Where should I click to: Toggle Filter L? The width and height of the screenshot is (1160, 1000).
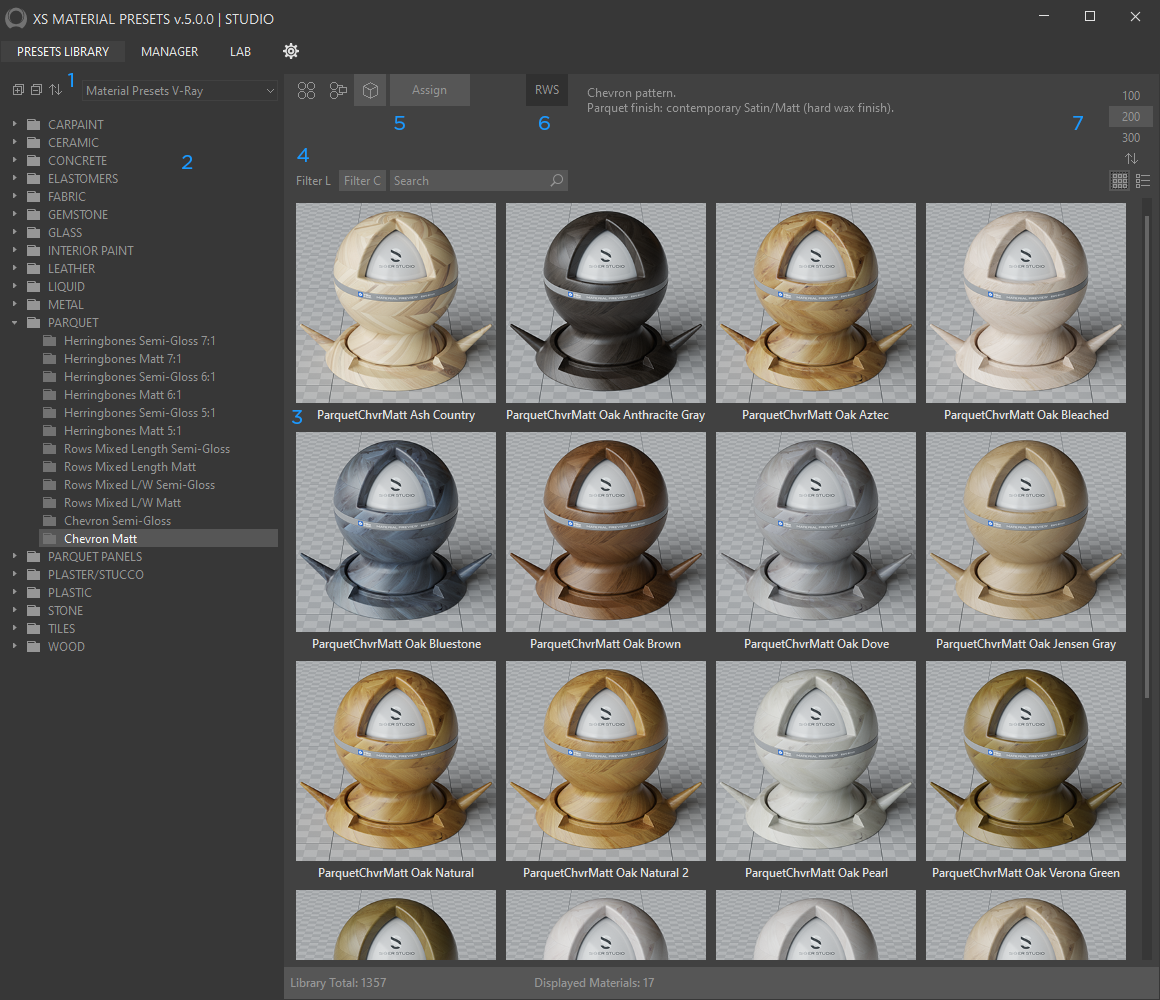(313, 180)
